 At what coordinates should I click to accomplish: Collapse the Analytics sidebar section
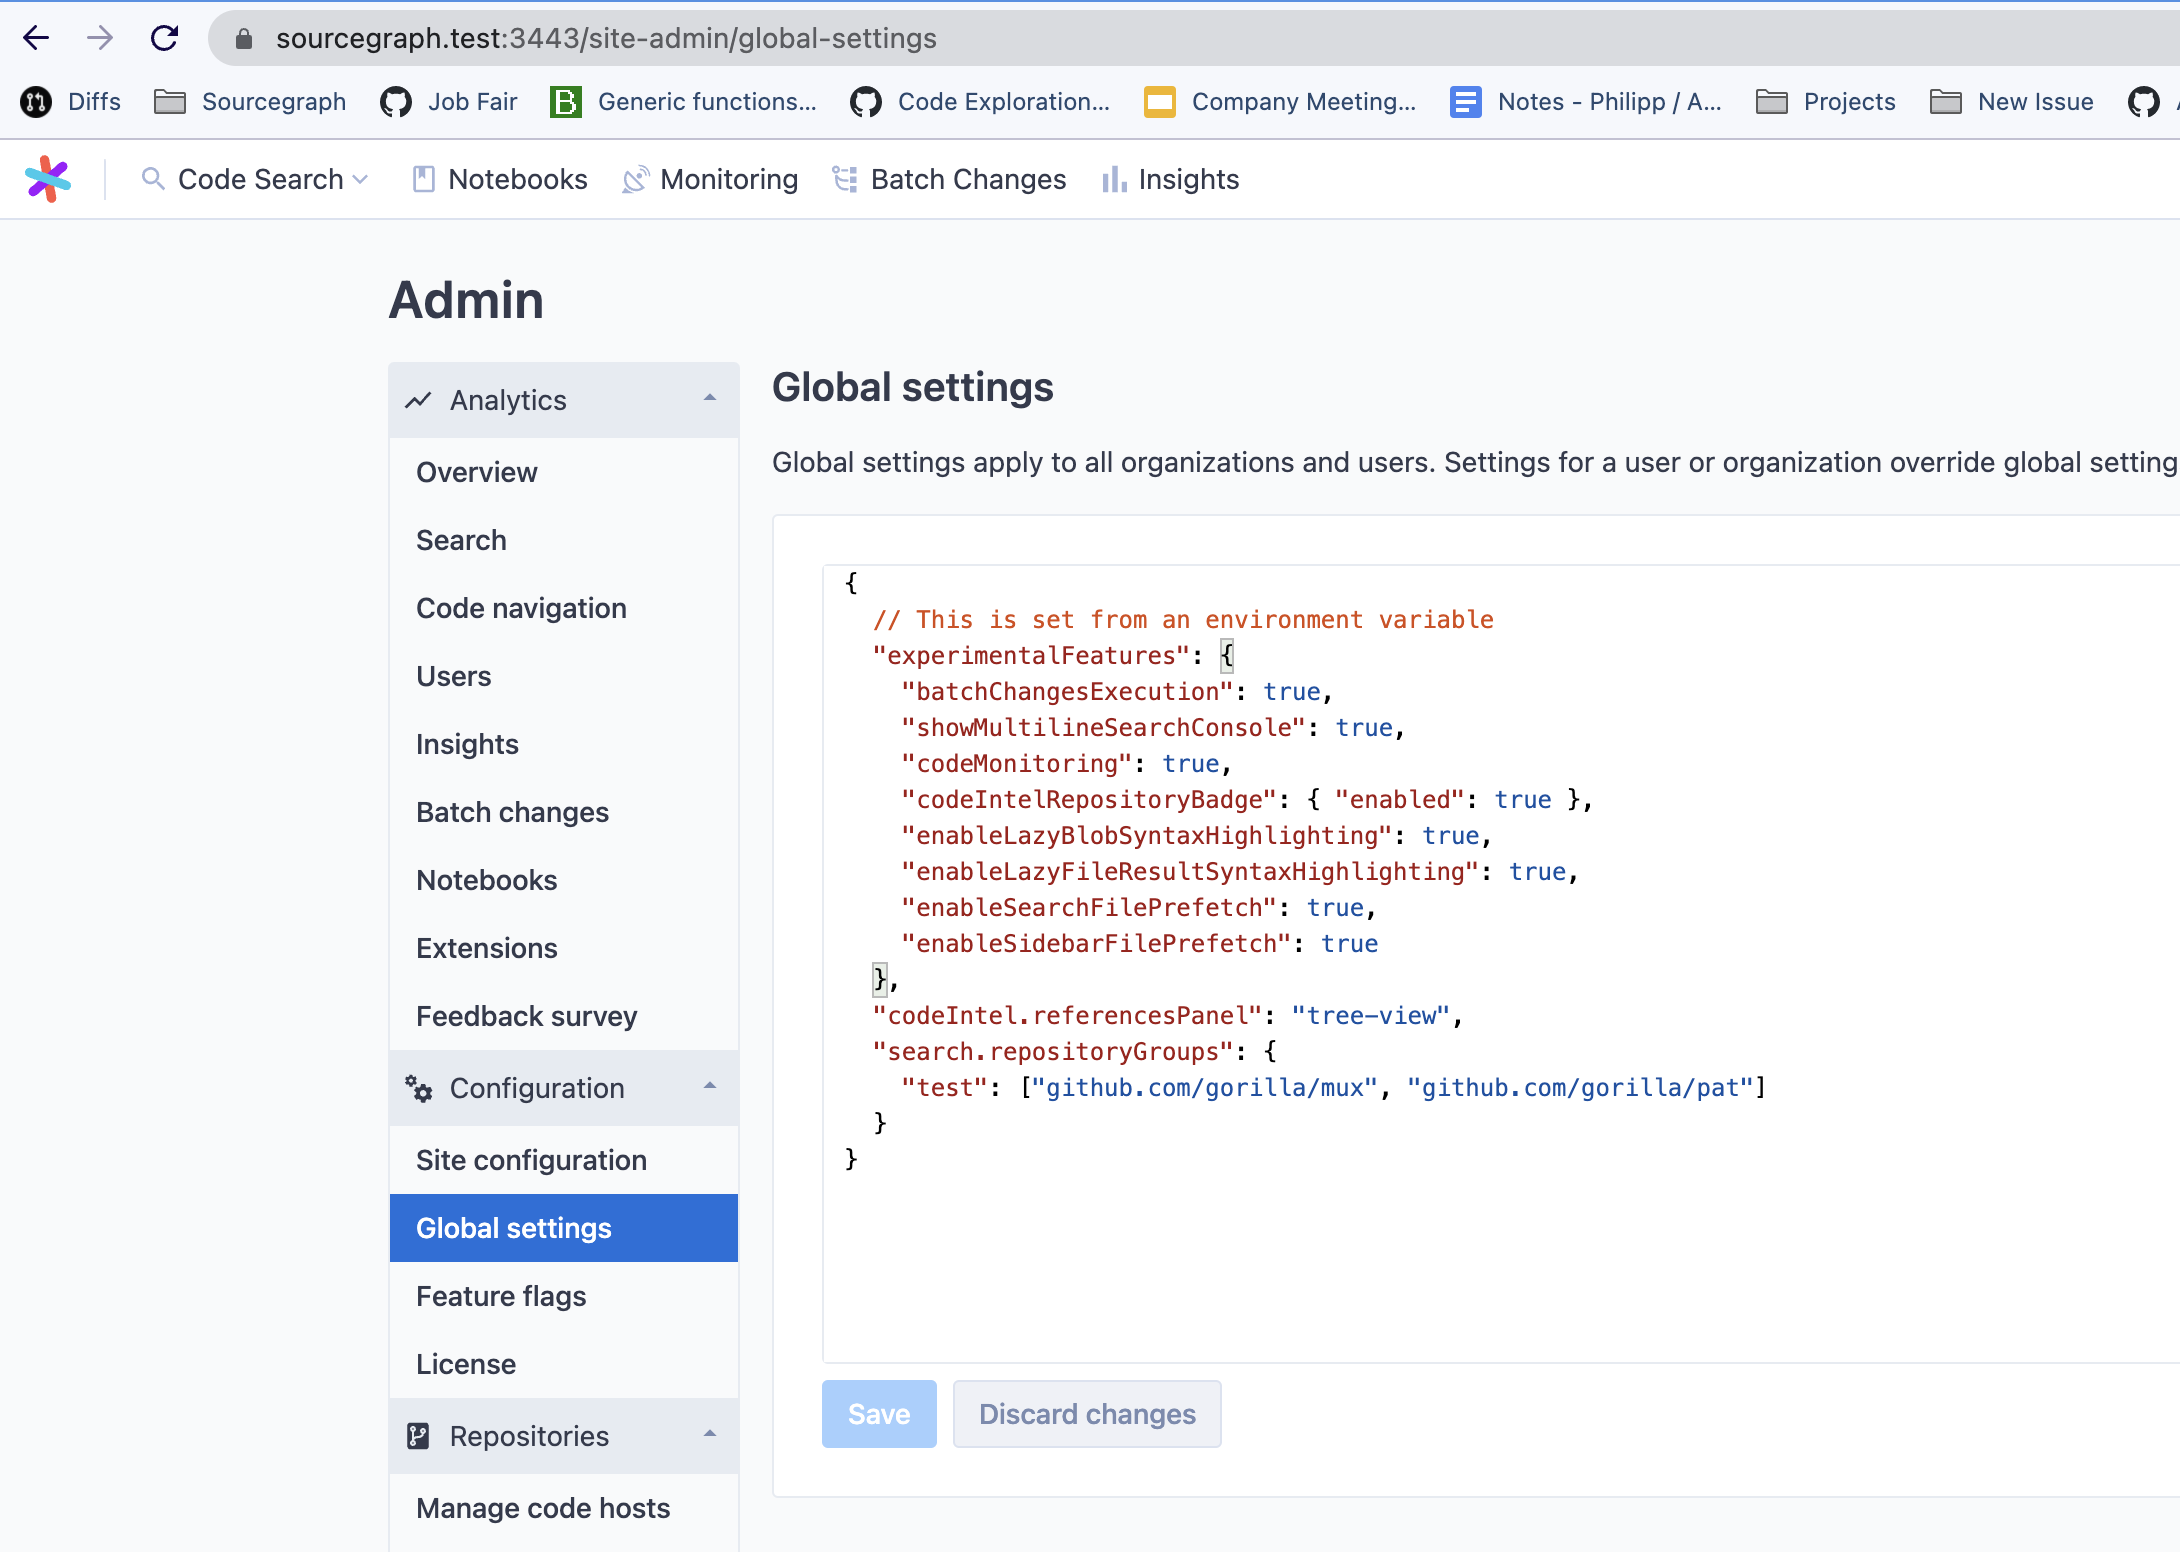click(x=710, y=399)
